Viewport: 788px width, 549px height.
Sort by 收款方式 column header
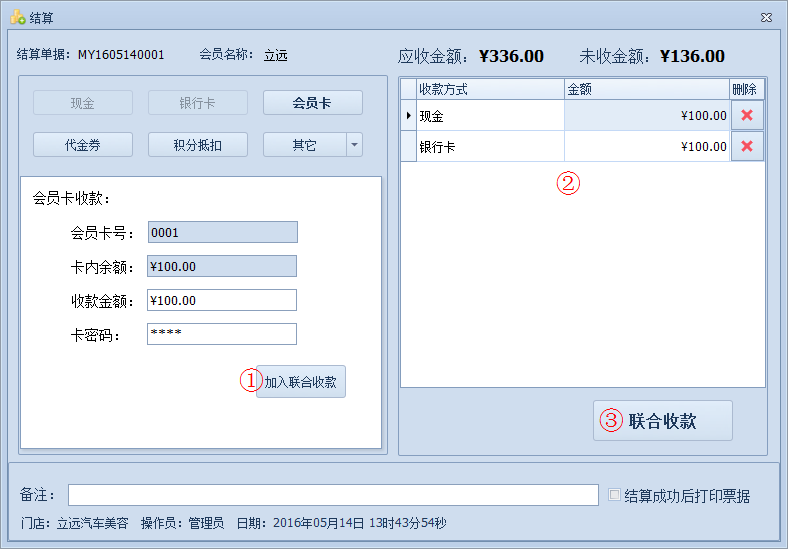pyautogui.click(x=490, y=89)
